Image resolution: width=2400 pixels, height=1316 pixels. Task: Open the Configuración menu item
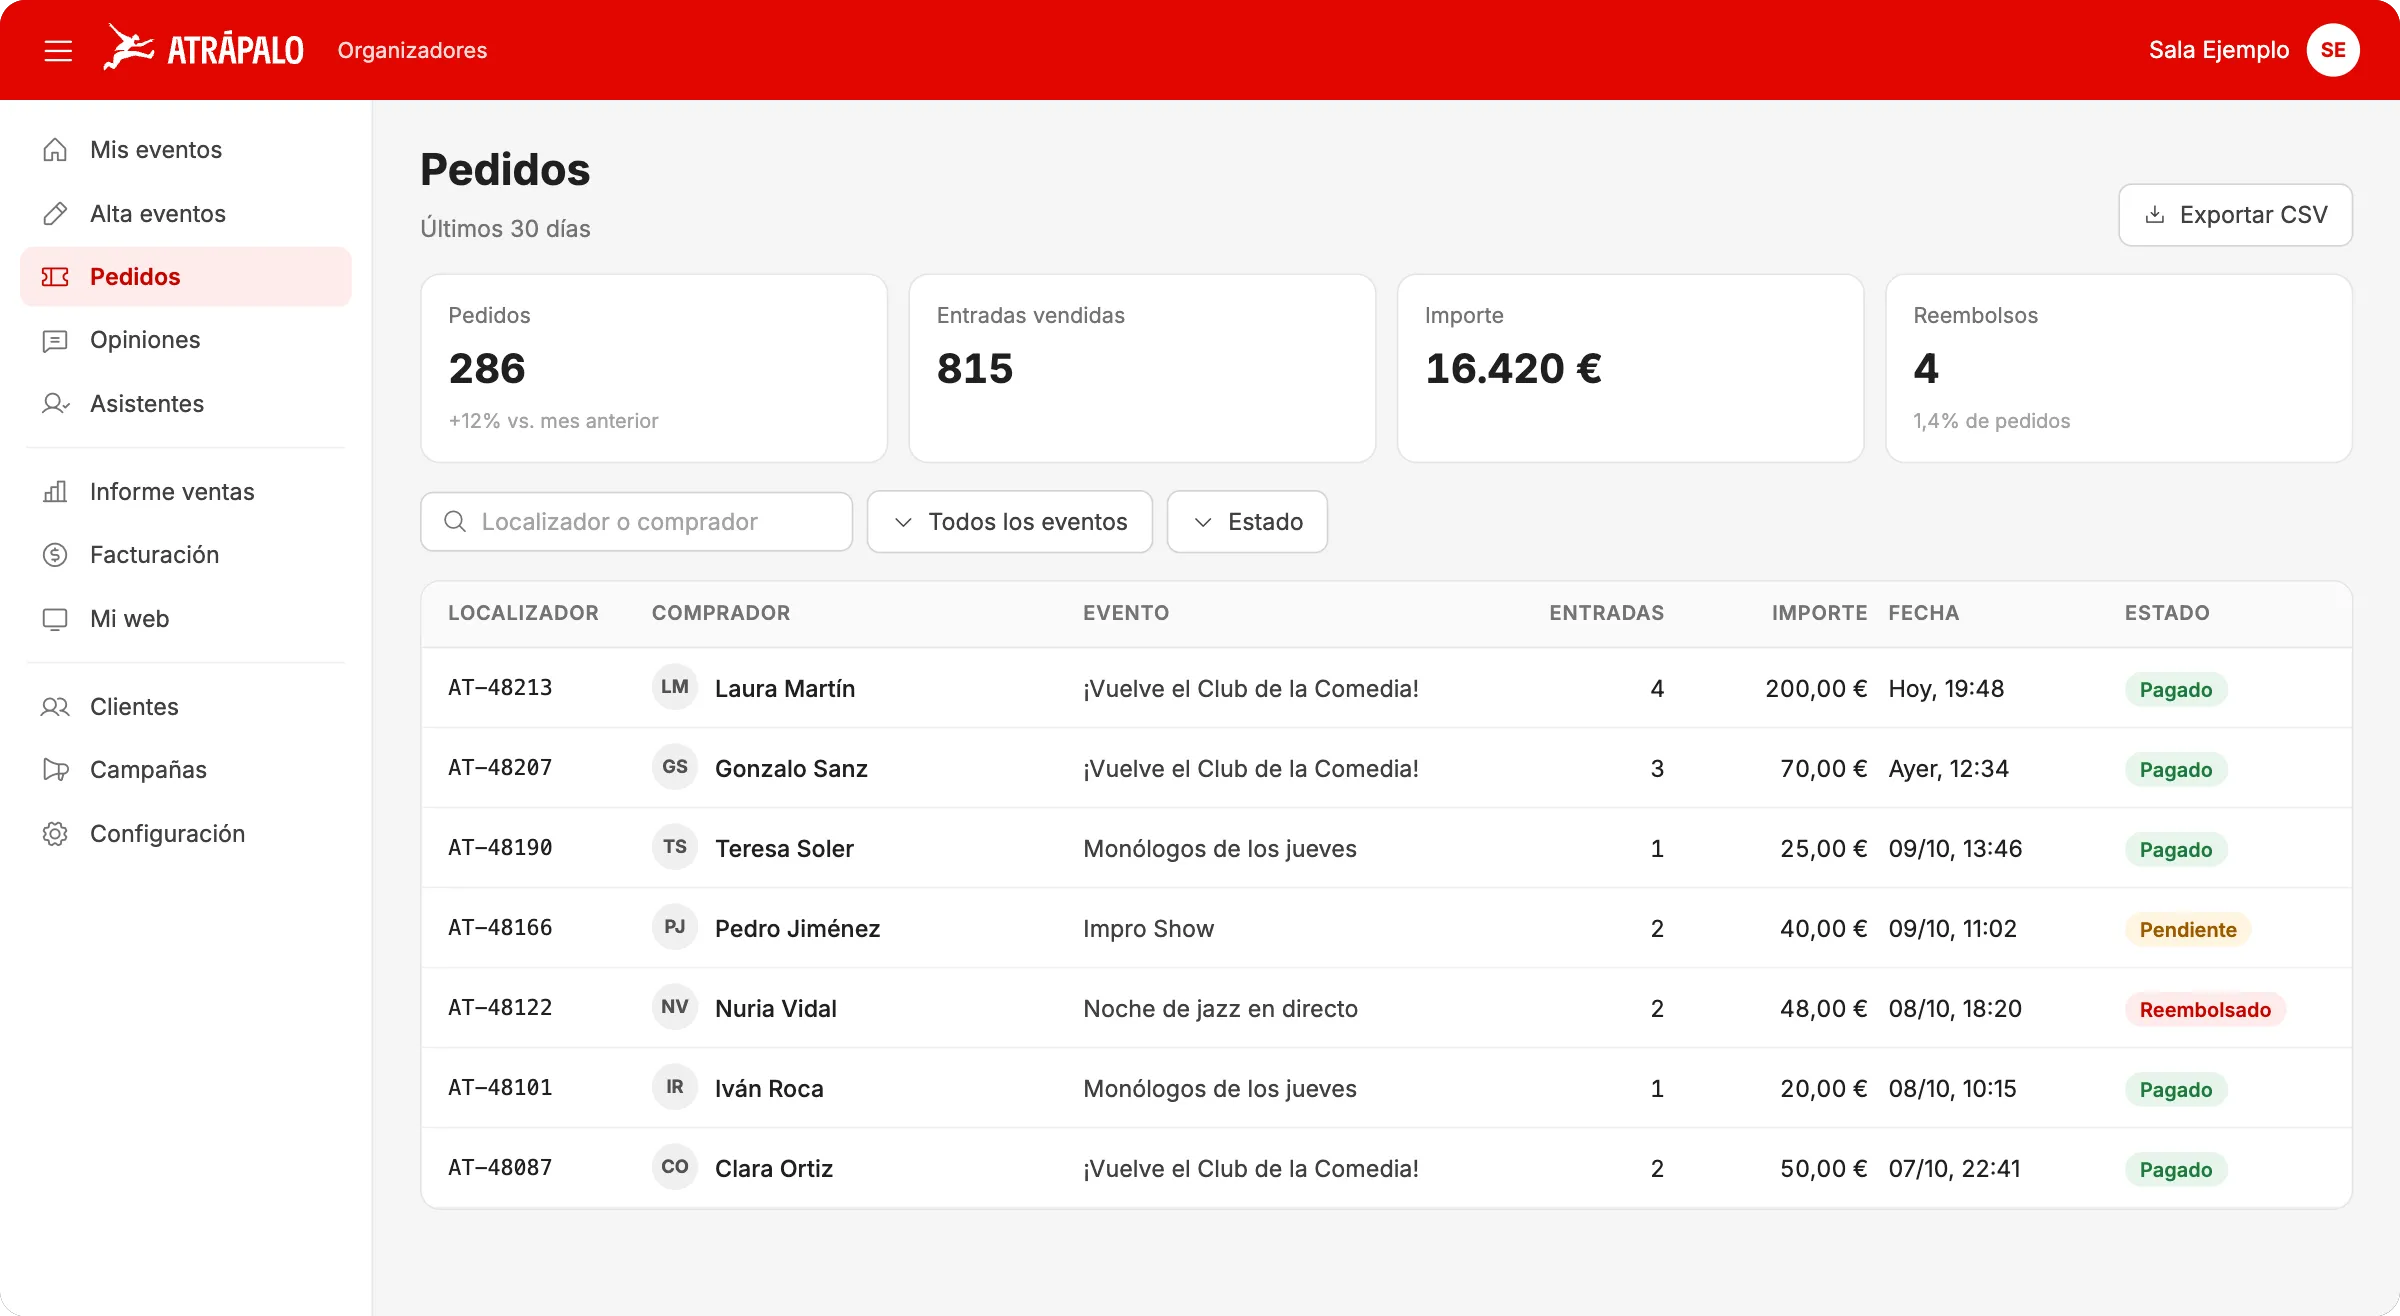point(186,834)
